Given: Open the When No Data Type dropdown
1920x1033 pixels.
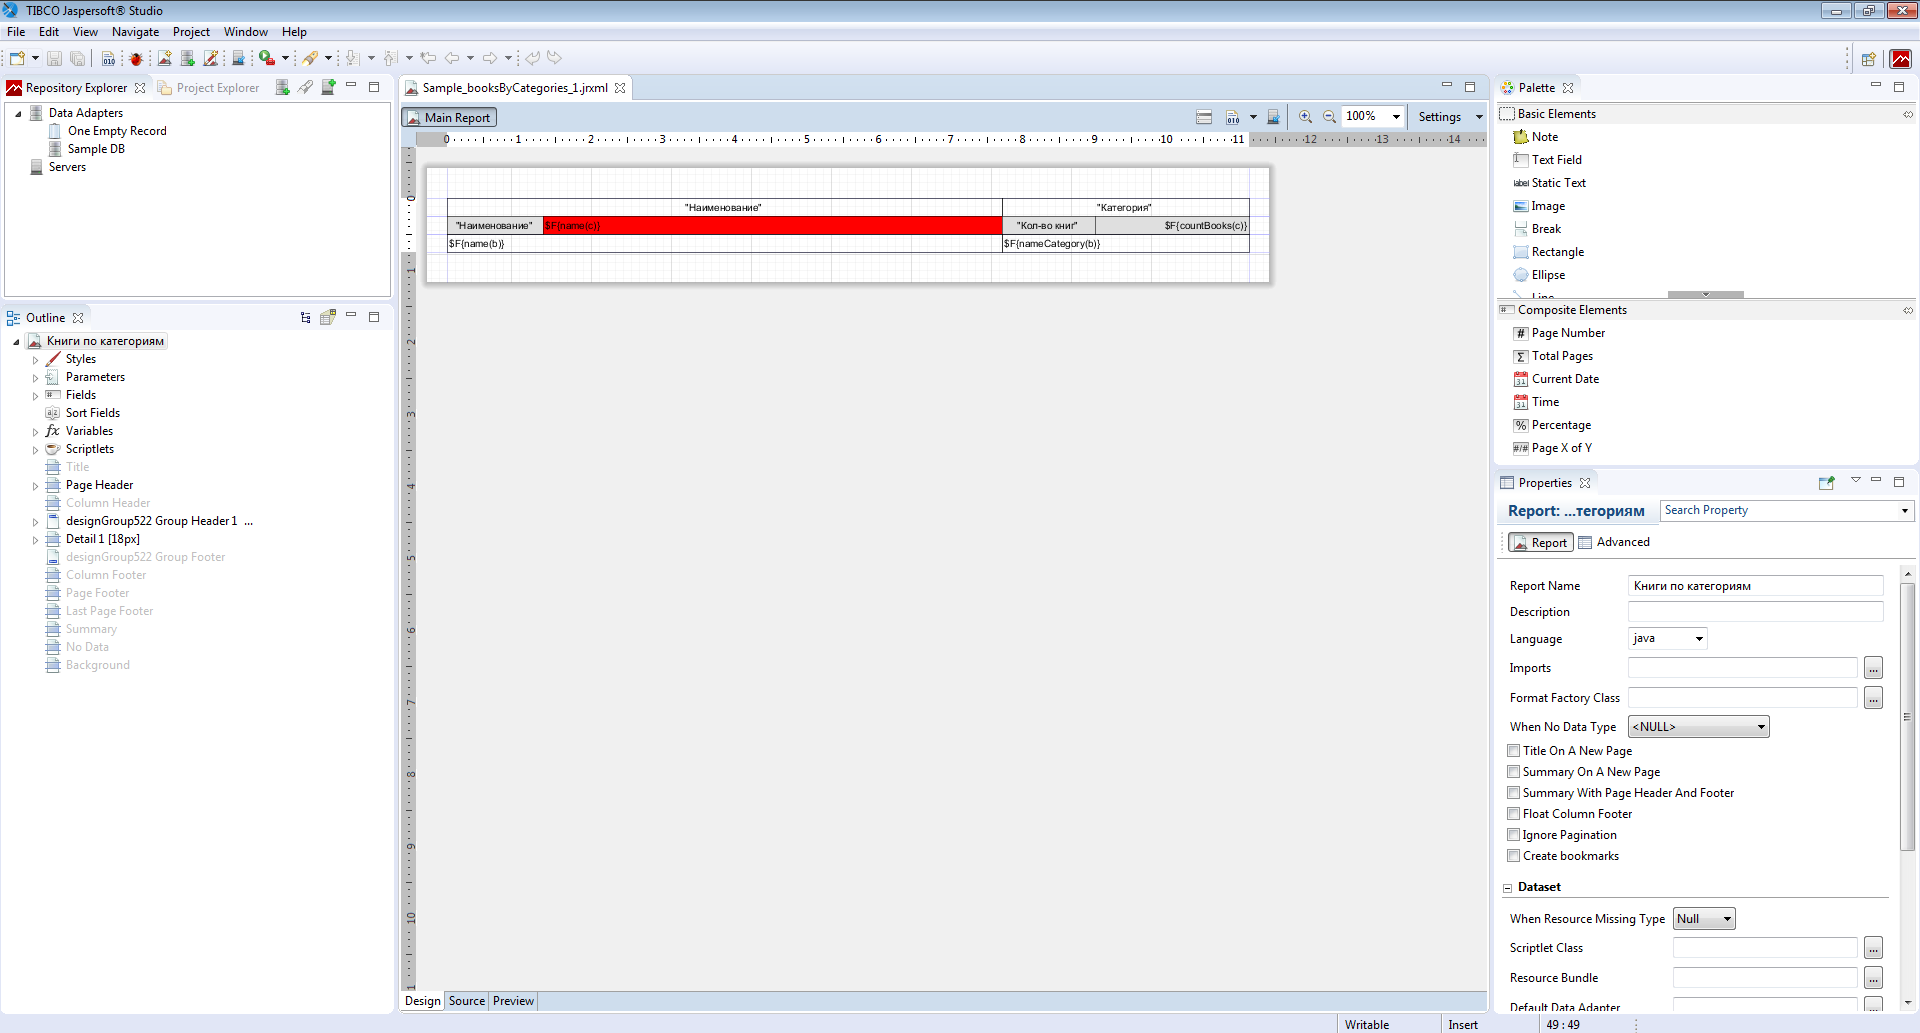Looking at the screenshot, I should pos(1698,727).
